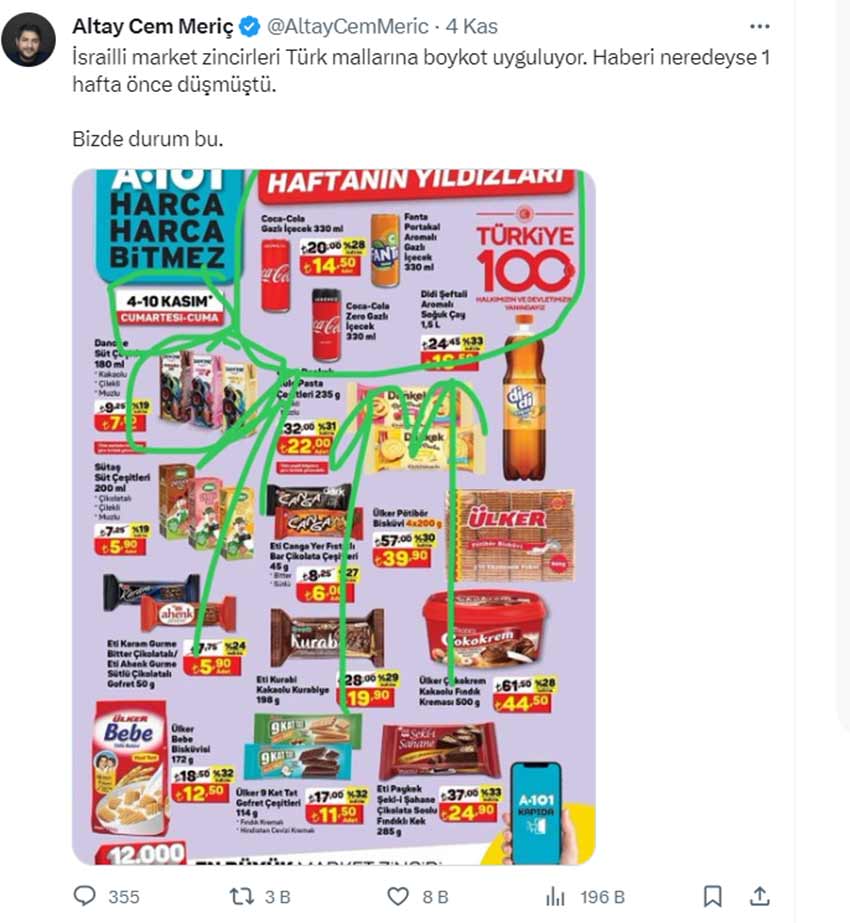Click the 355 replies count
850x923 pixels.
[x=124, y=897]
